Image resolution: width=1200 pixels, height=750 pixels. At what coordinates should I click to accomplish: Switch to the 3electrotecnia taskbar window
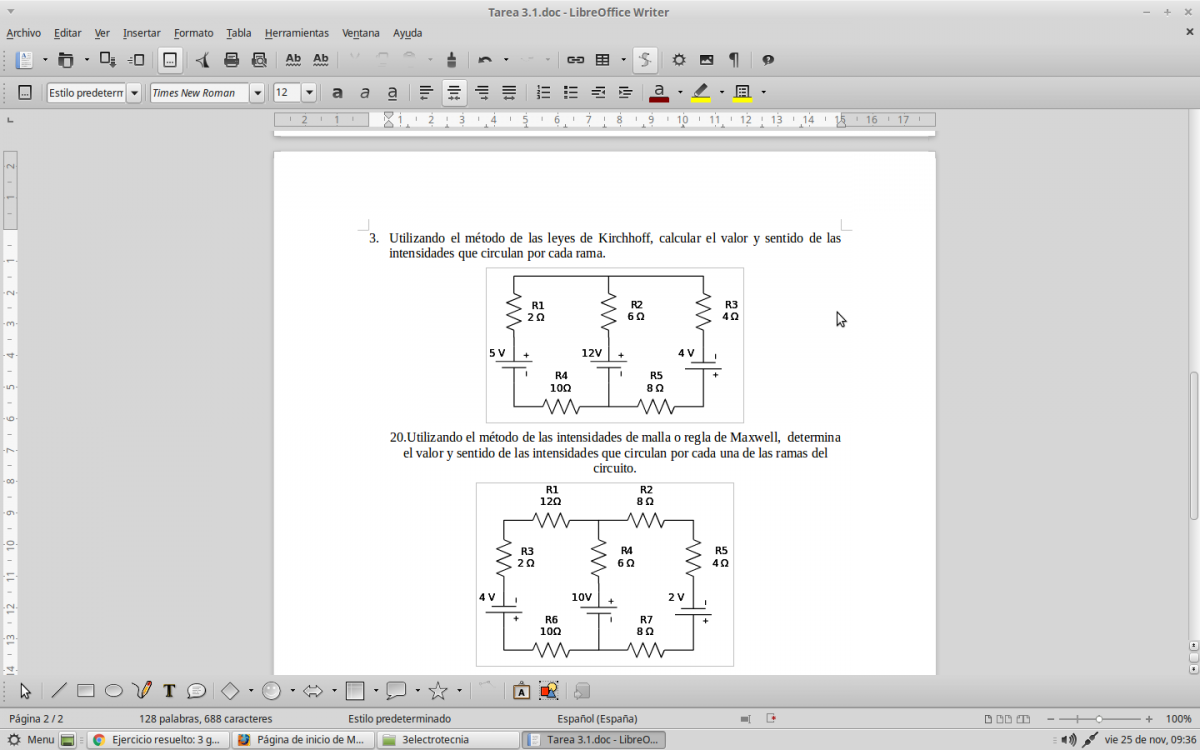[448, 740]
